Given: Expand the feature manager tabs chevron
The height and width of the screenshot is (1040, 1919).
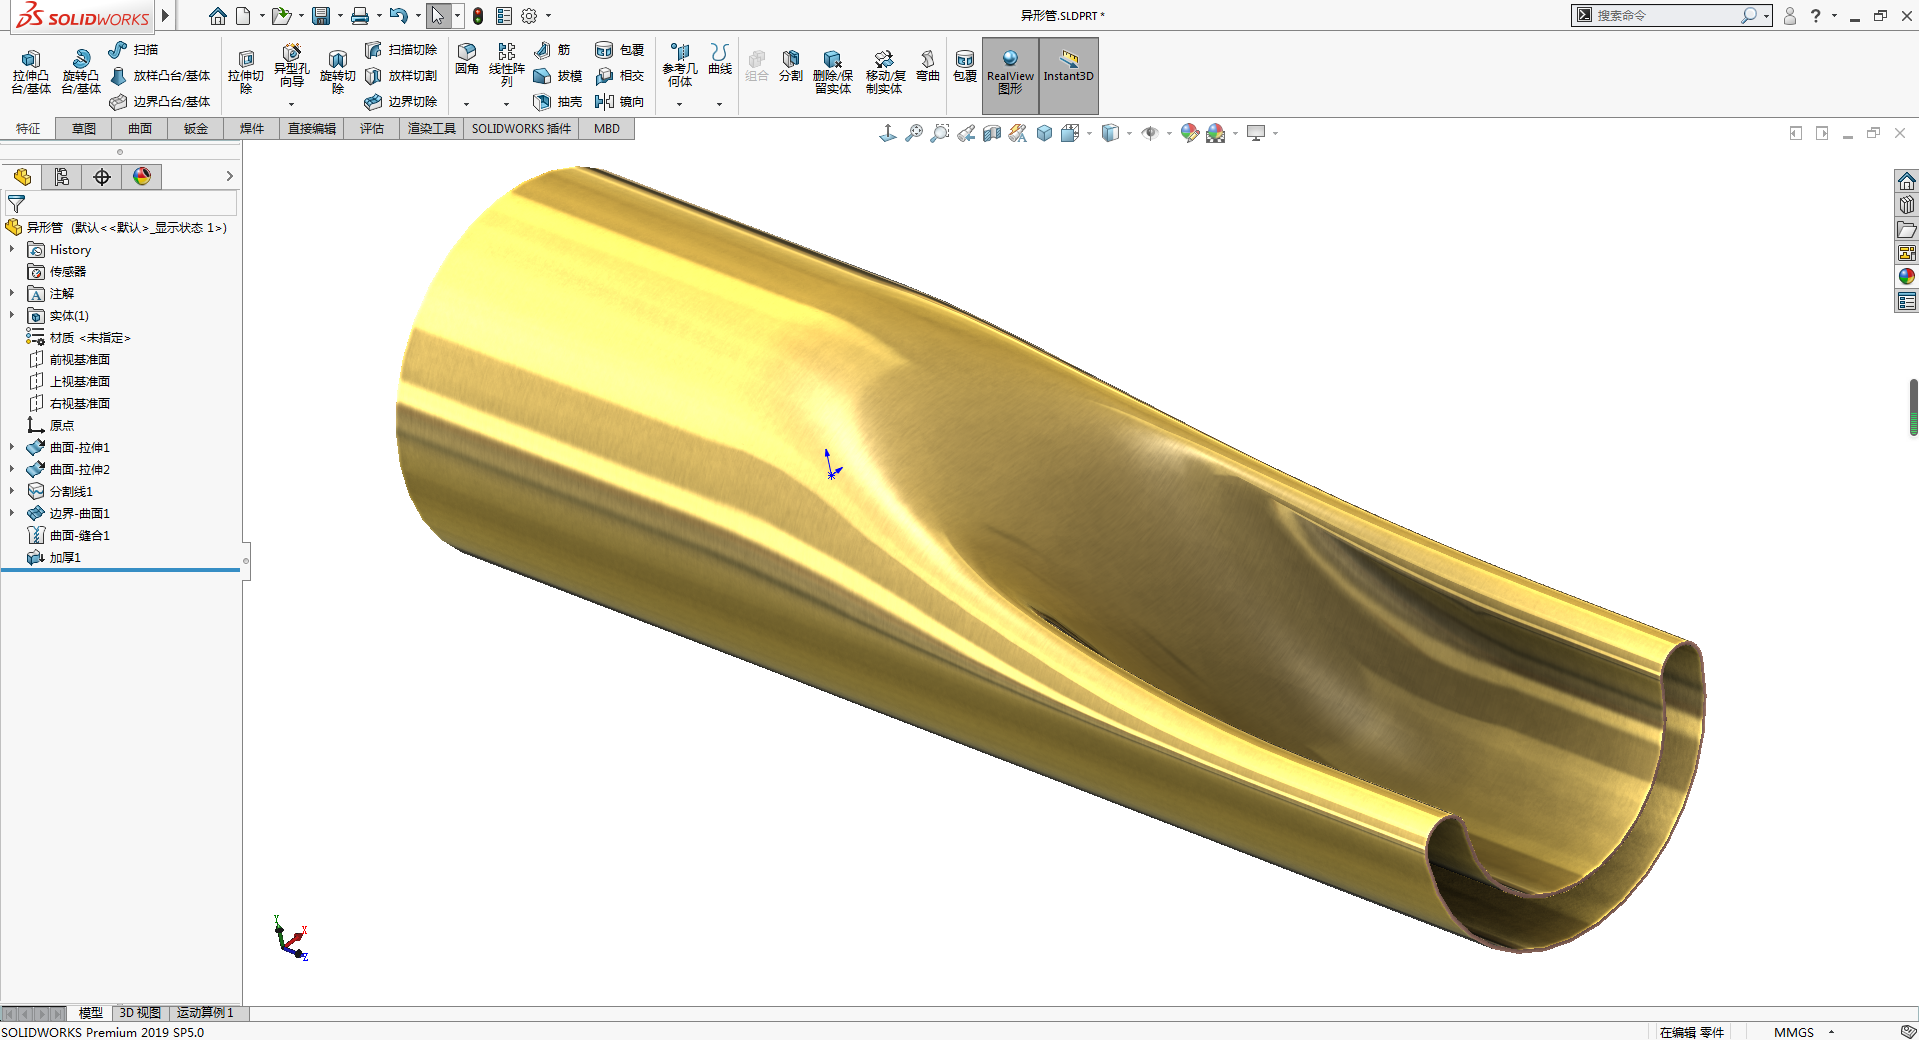Looking at the screenshot, I should [x=229, y=176].
